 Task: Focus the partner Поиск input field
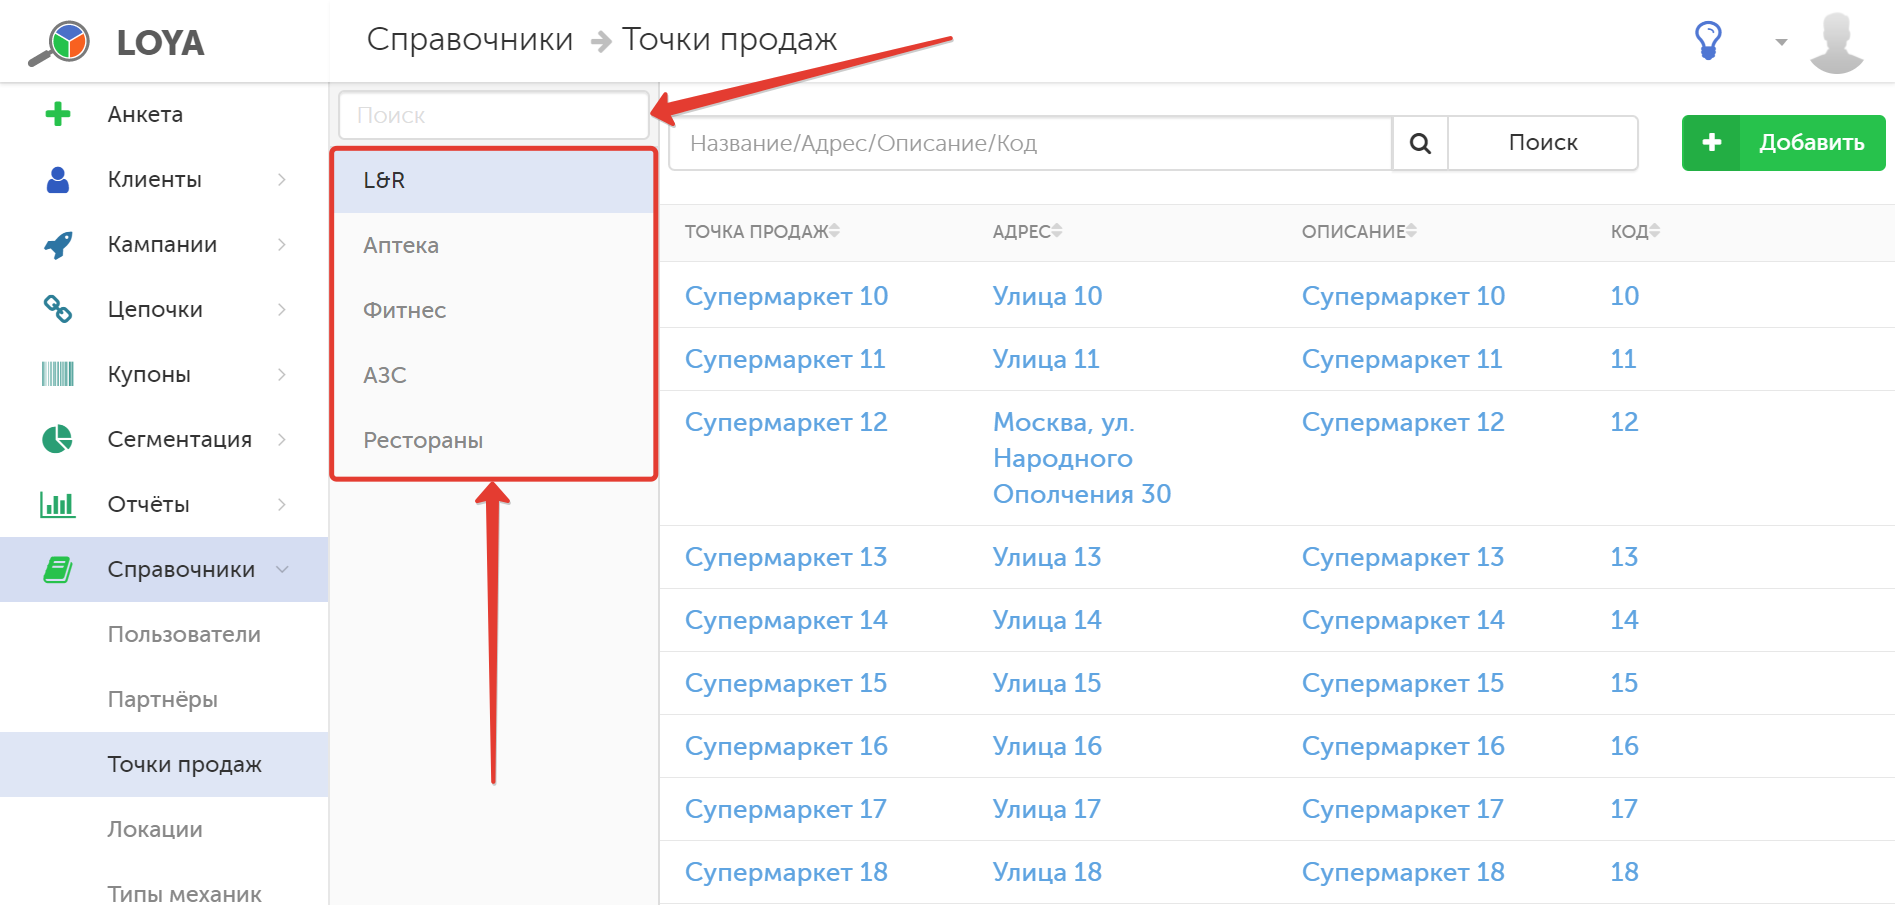(494, 115)
